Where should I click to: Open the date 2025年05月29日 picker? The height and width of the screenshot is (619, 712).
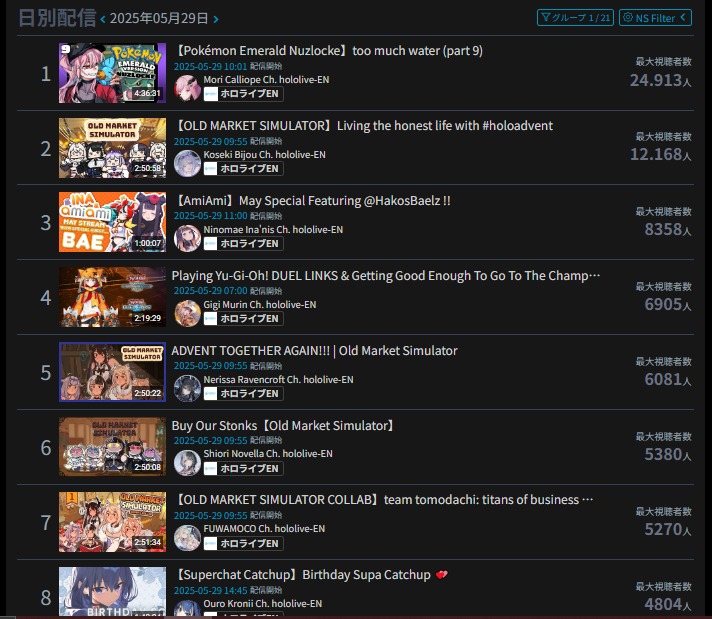tap(159, 19)
